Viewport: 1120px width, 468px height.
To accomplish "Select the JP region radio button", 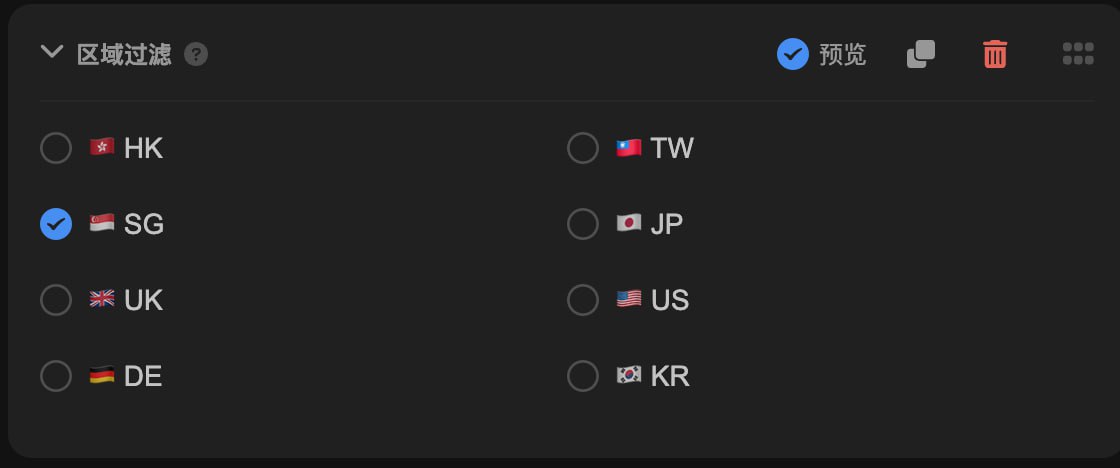I will point(583,224).
